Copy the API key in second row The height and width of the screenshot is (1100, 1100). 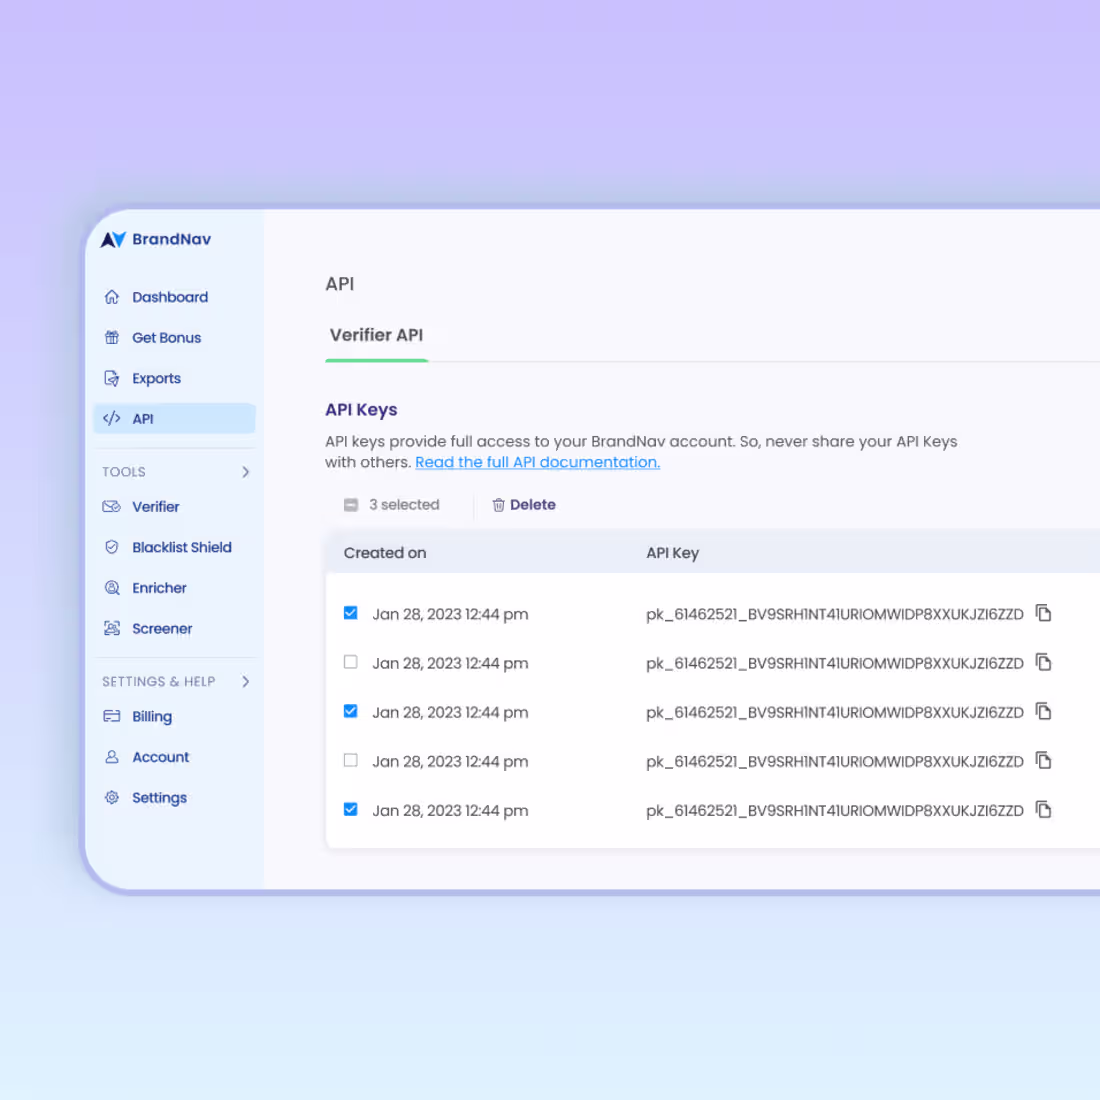point(1043,662)
